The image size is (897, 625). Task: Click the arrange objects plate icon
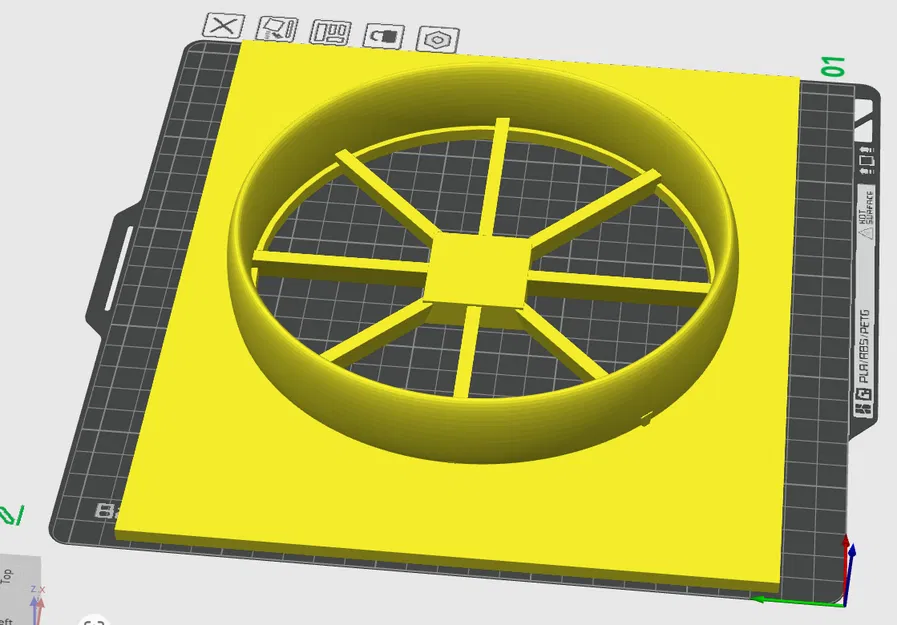(330, 33)
